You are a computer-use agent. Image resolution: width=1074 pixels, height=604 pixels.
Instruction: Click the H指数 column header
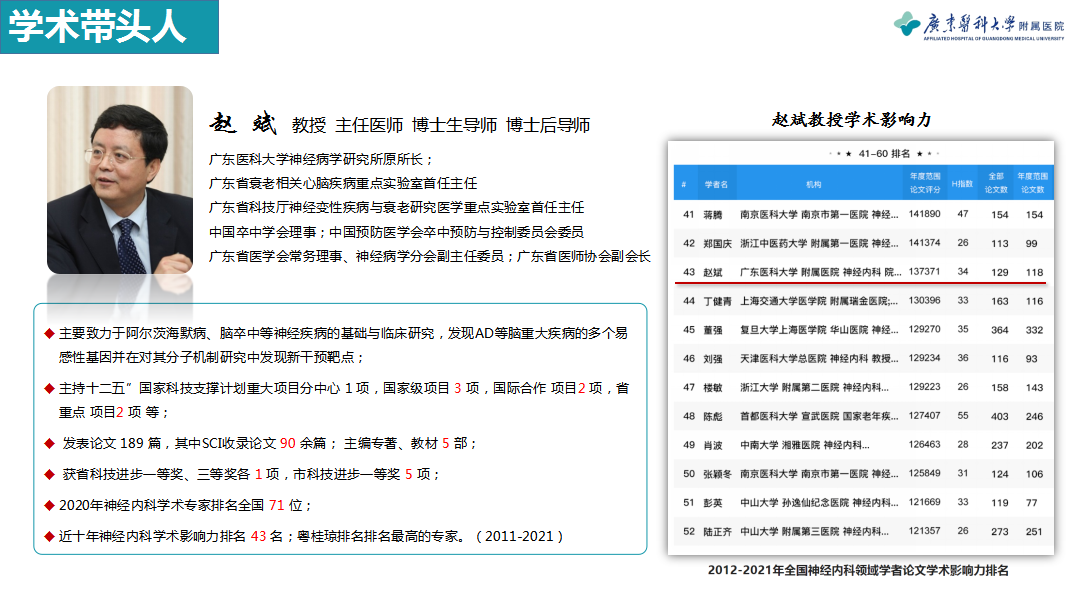tap(962, 184)
